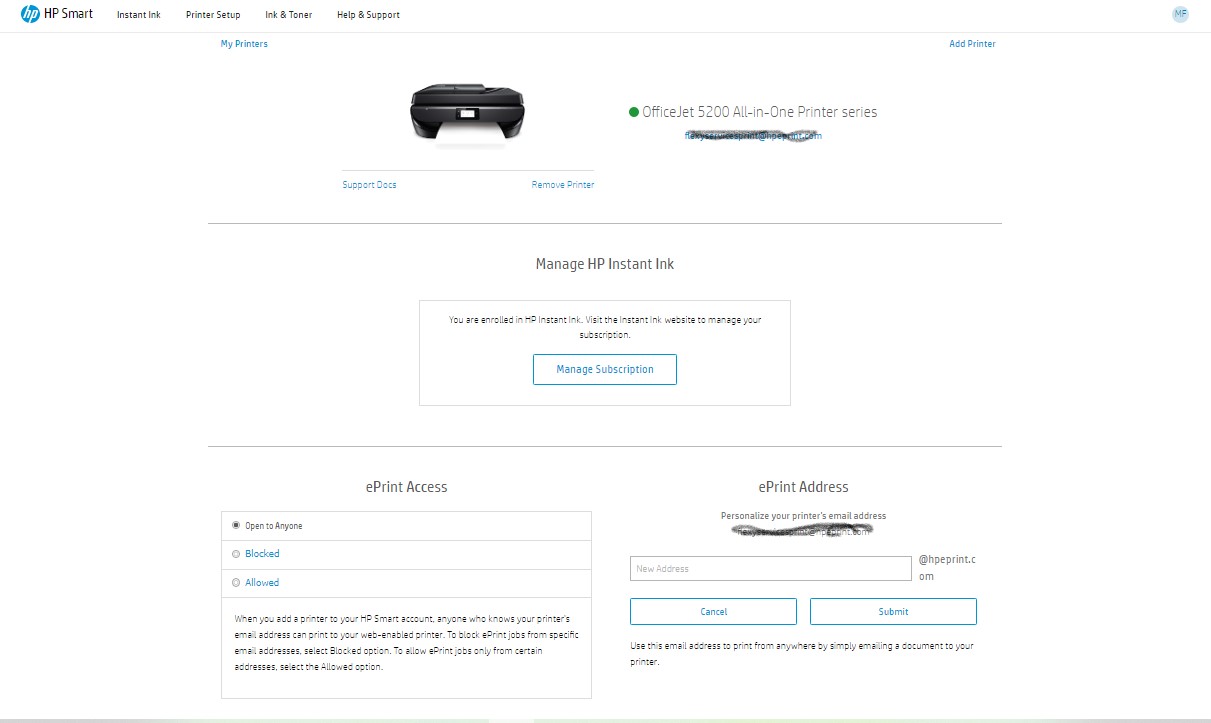
Task: Go to My Printers
Action: click(x=244, y=44)
